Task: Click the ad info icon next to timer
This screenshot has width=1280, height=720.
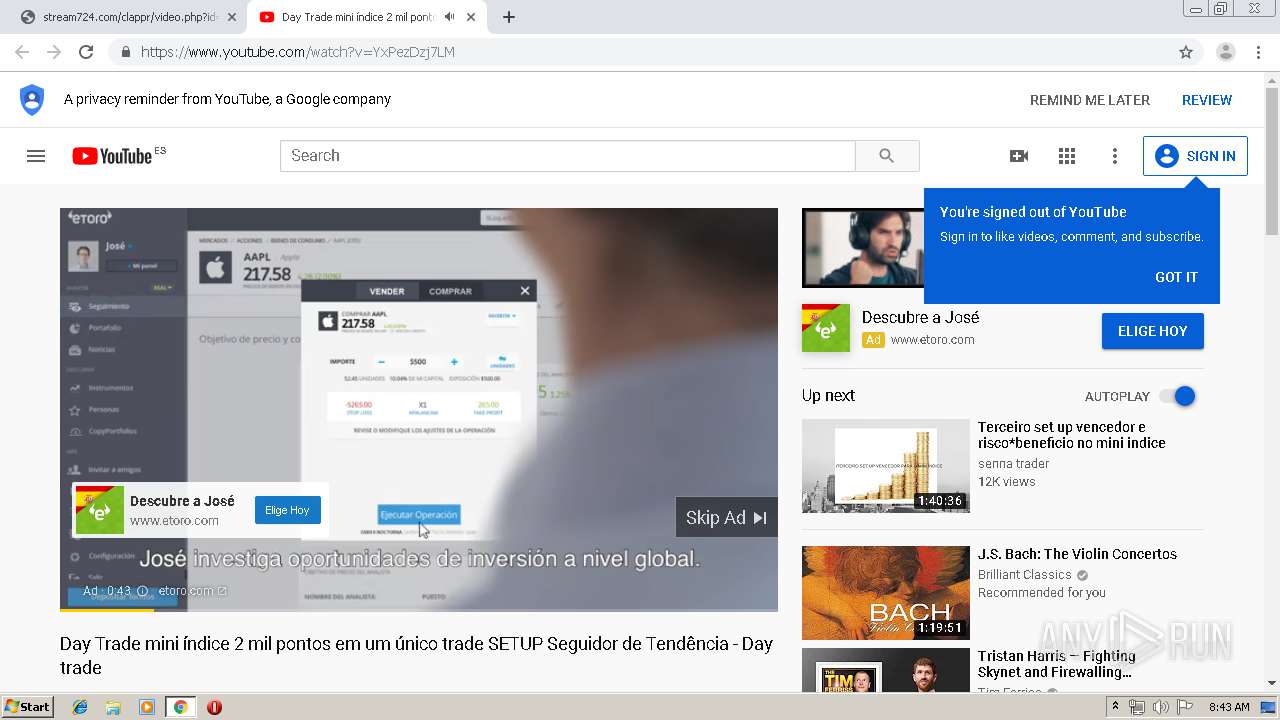Action: pyautogui.click(x=142, y=591)
